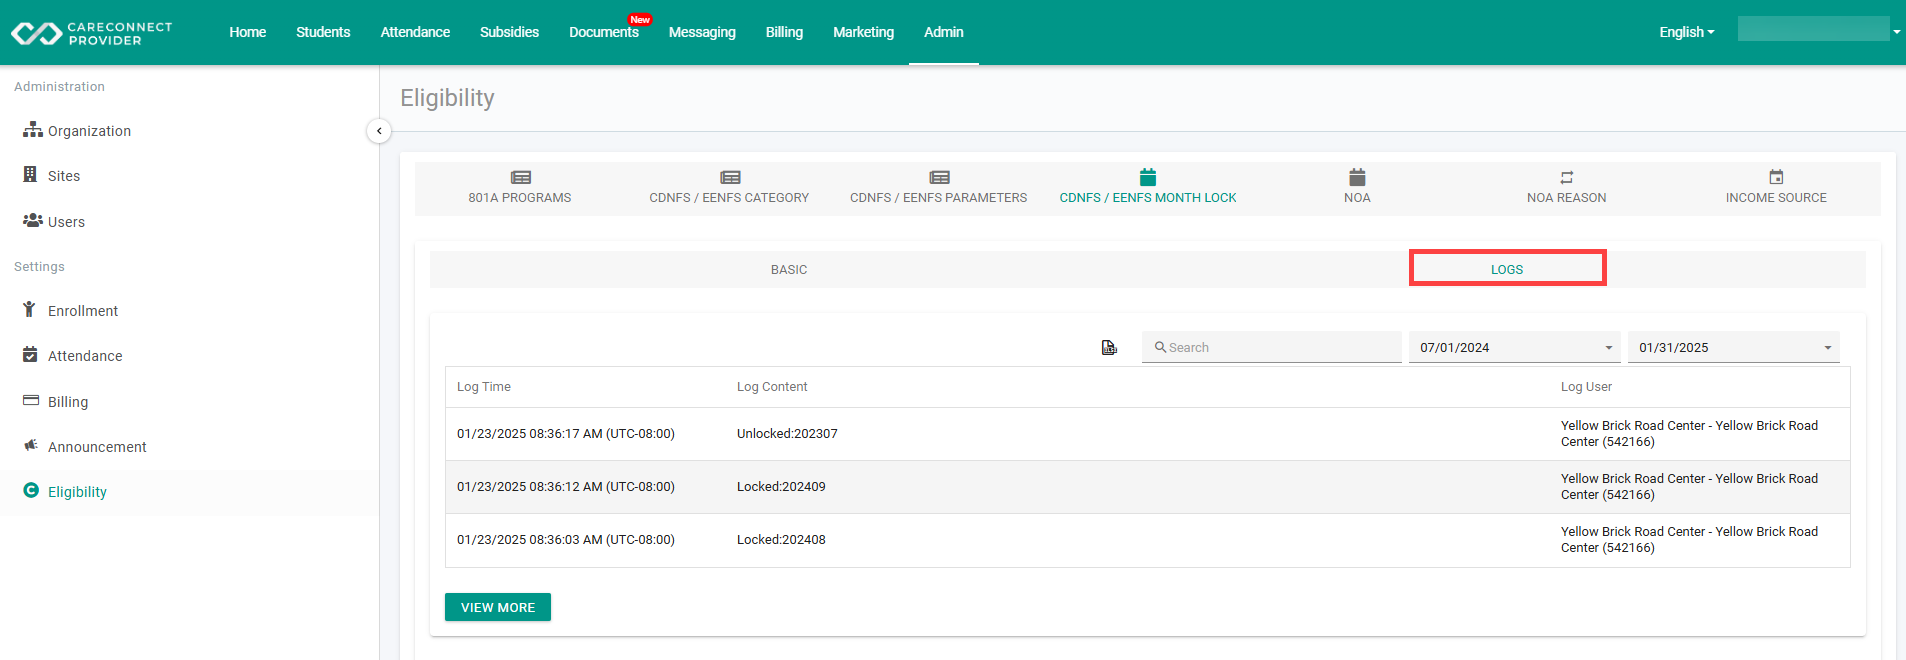
Task: Click the Attendance calendar-check icon in sidebar
Action: [x=30, y=354]
